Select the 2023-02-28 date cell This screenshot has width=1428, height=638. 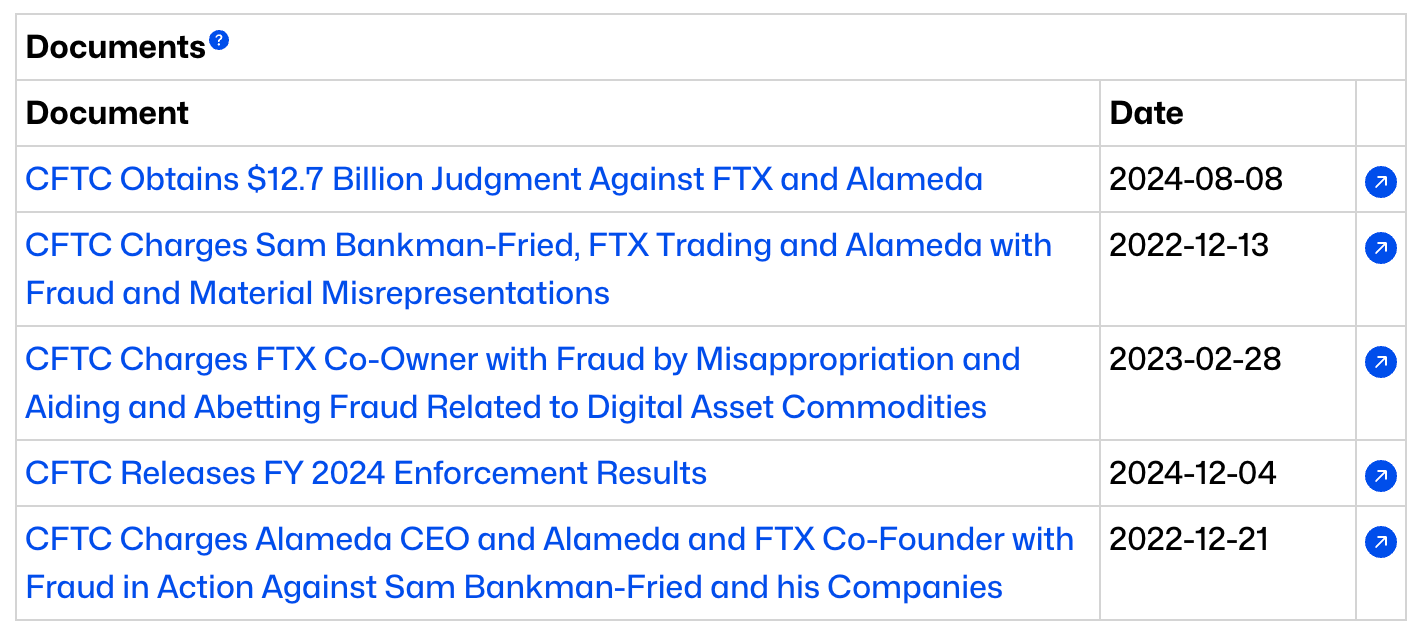tap(1195, 359)
